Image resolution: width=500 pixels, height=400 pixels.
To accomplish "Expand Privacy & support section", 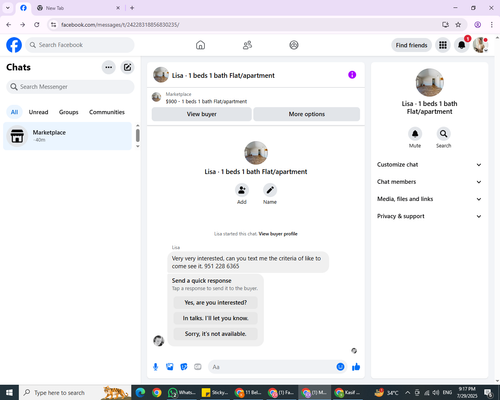I will [x=429, y=216].
